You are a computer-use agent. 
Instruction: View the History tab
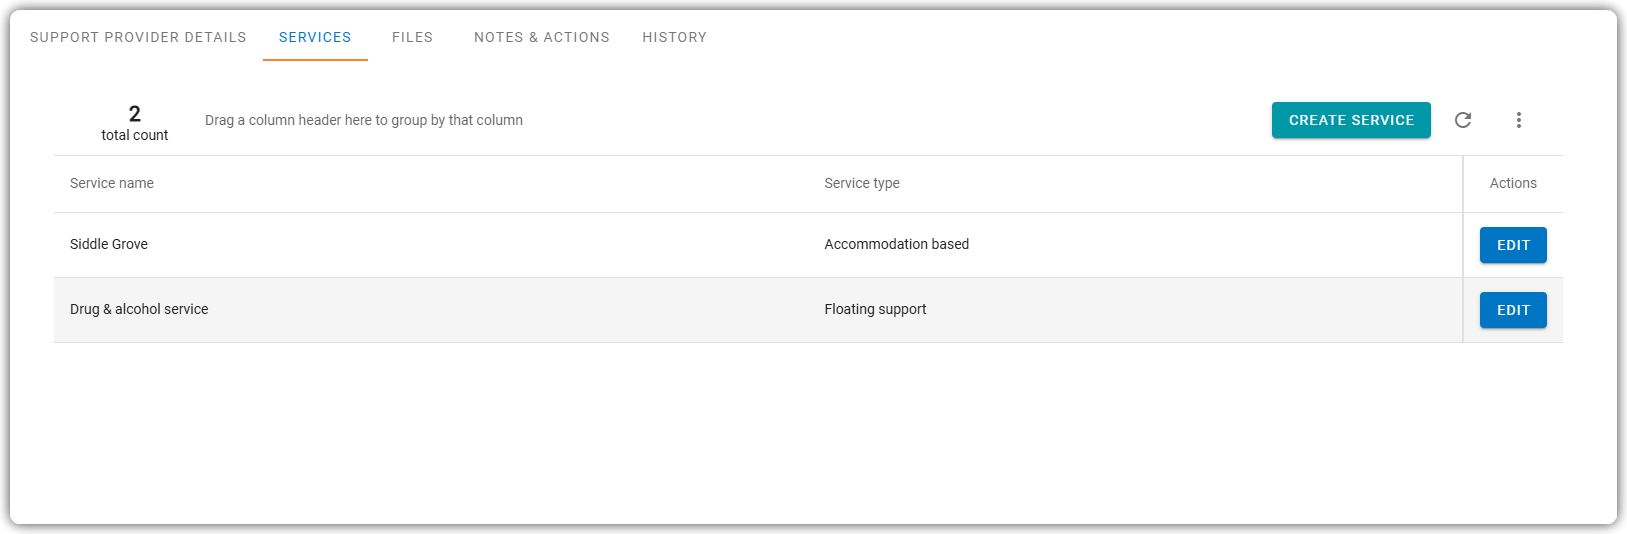pyautogui.click(x=674, y=37)
